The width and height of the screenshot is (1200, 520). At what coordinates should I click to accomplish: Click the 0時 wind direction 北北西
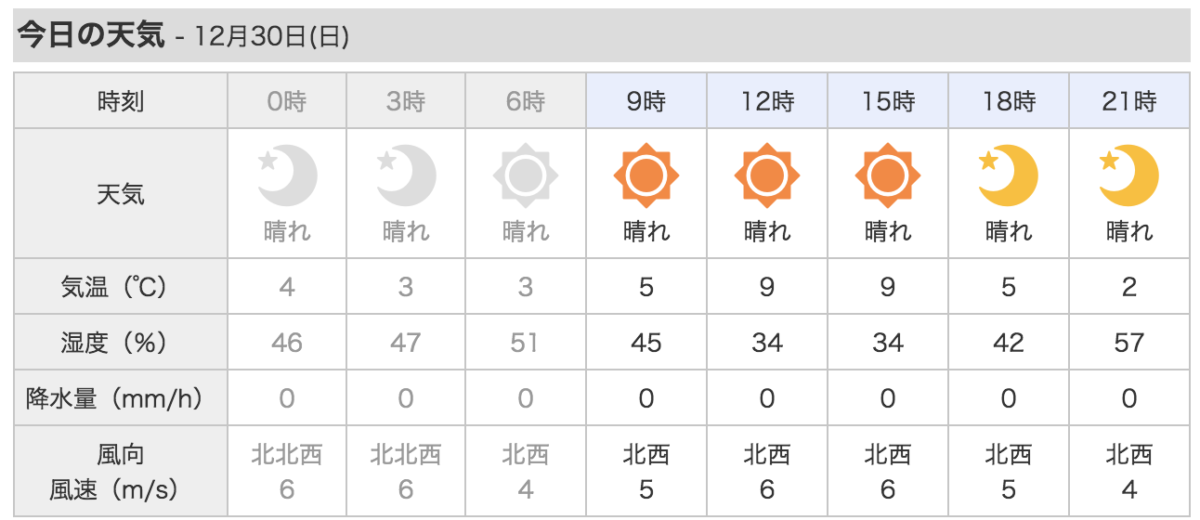pyautogui.click(x=287, y=455)
